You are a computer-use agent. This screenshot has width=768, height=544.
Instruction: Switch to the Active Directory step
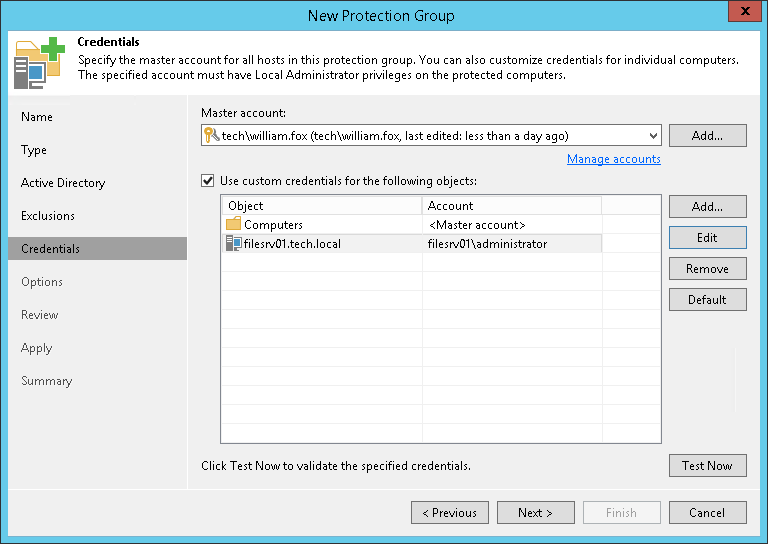[63, 183]
